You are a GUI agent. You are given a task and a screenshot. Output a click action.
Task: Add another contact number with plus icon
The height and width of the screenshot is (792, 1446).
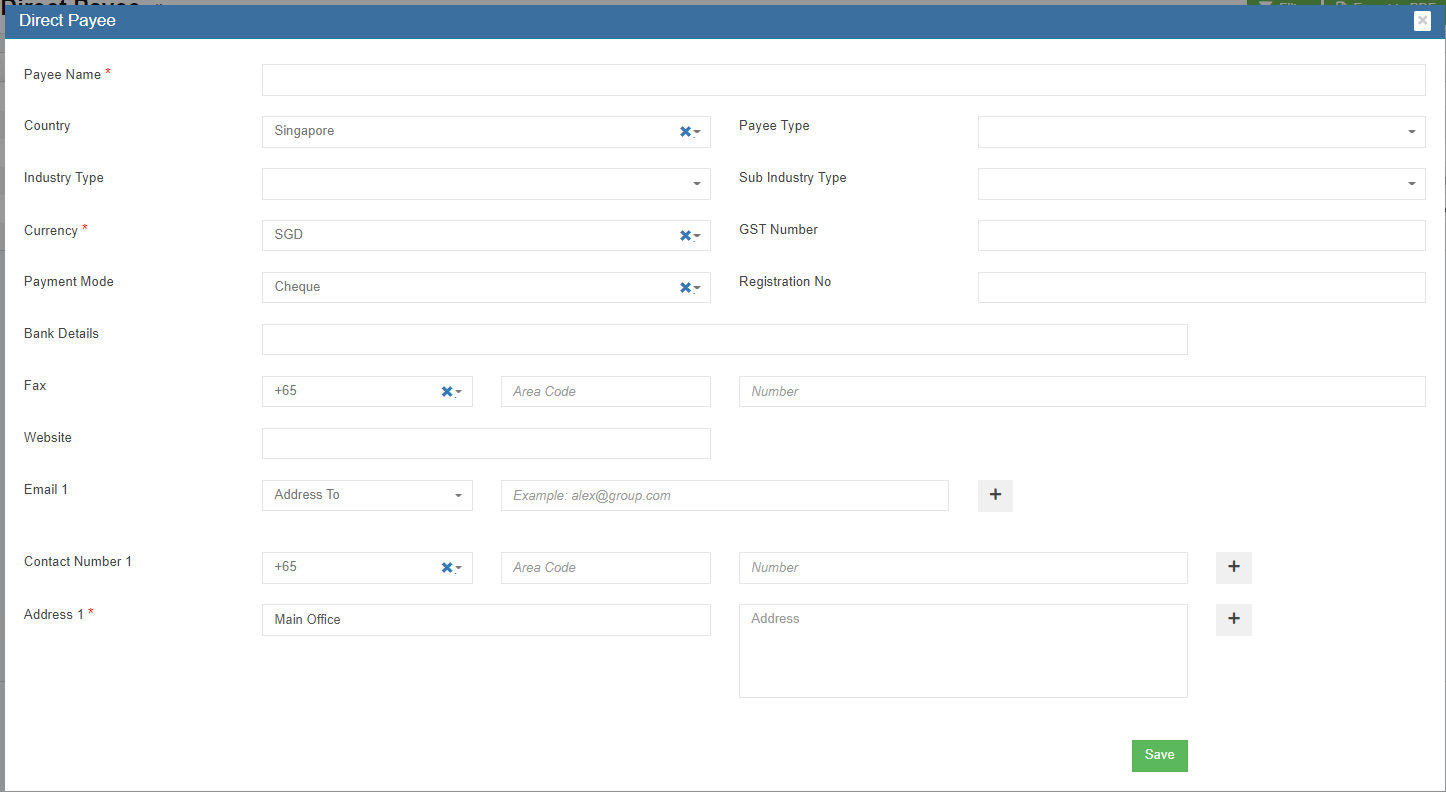1233,567
